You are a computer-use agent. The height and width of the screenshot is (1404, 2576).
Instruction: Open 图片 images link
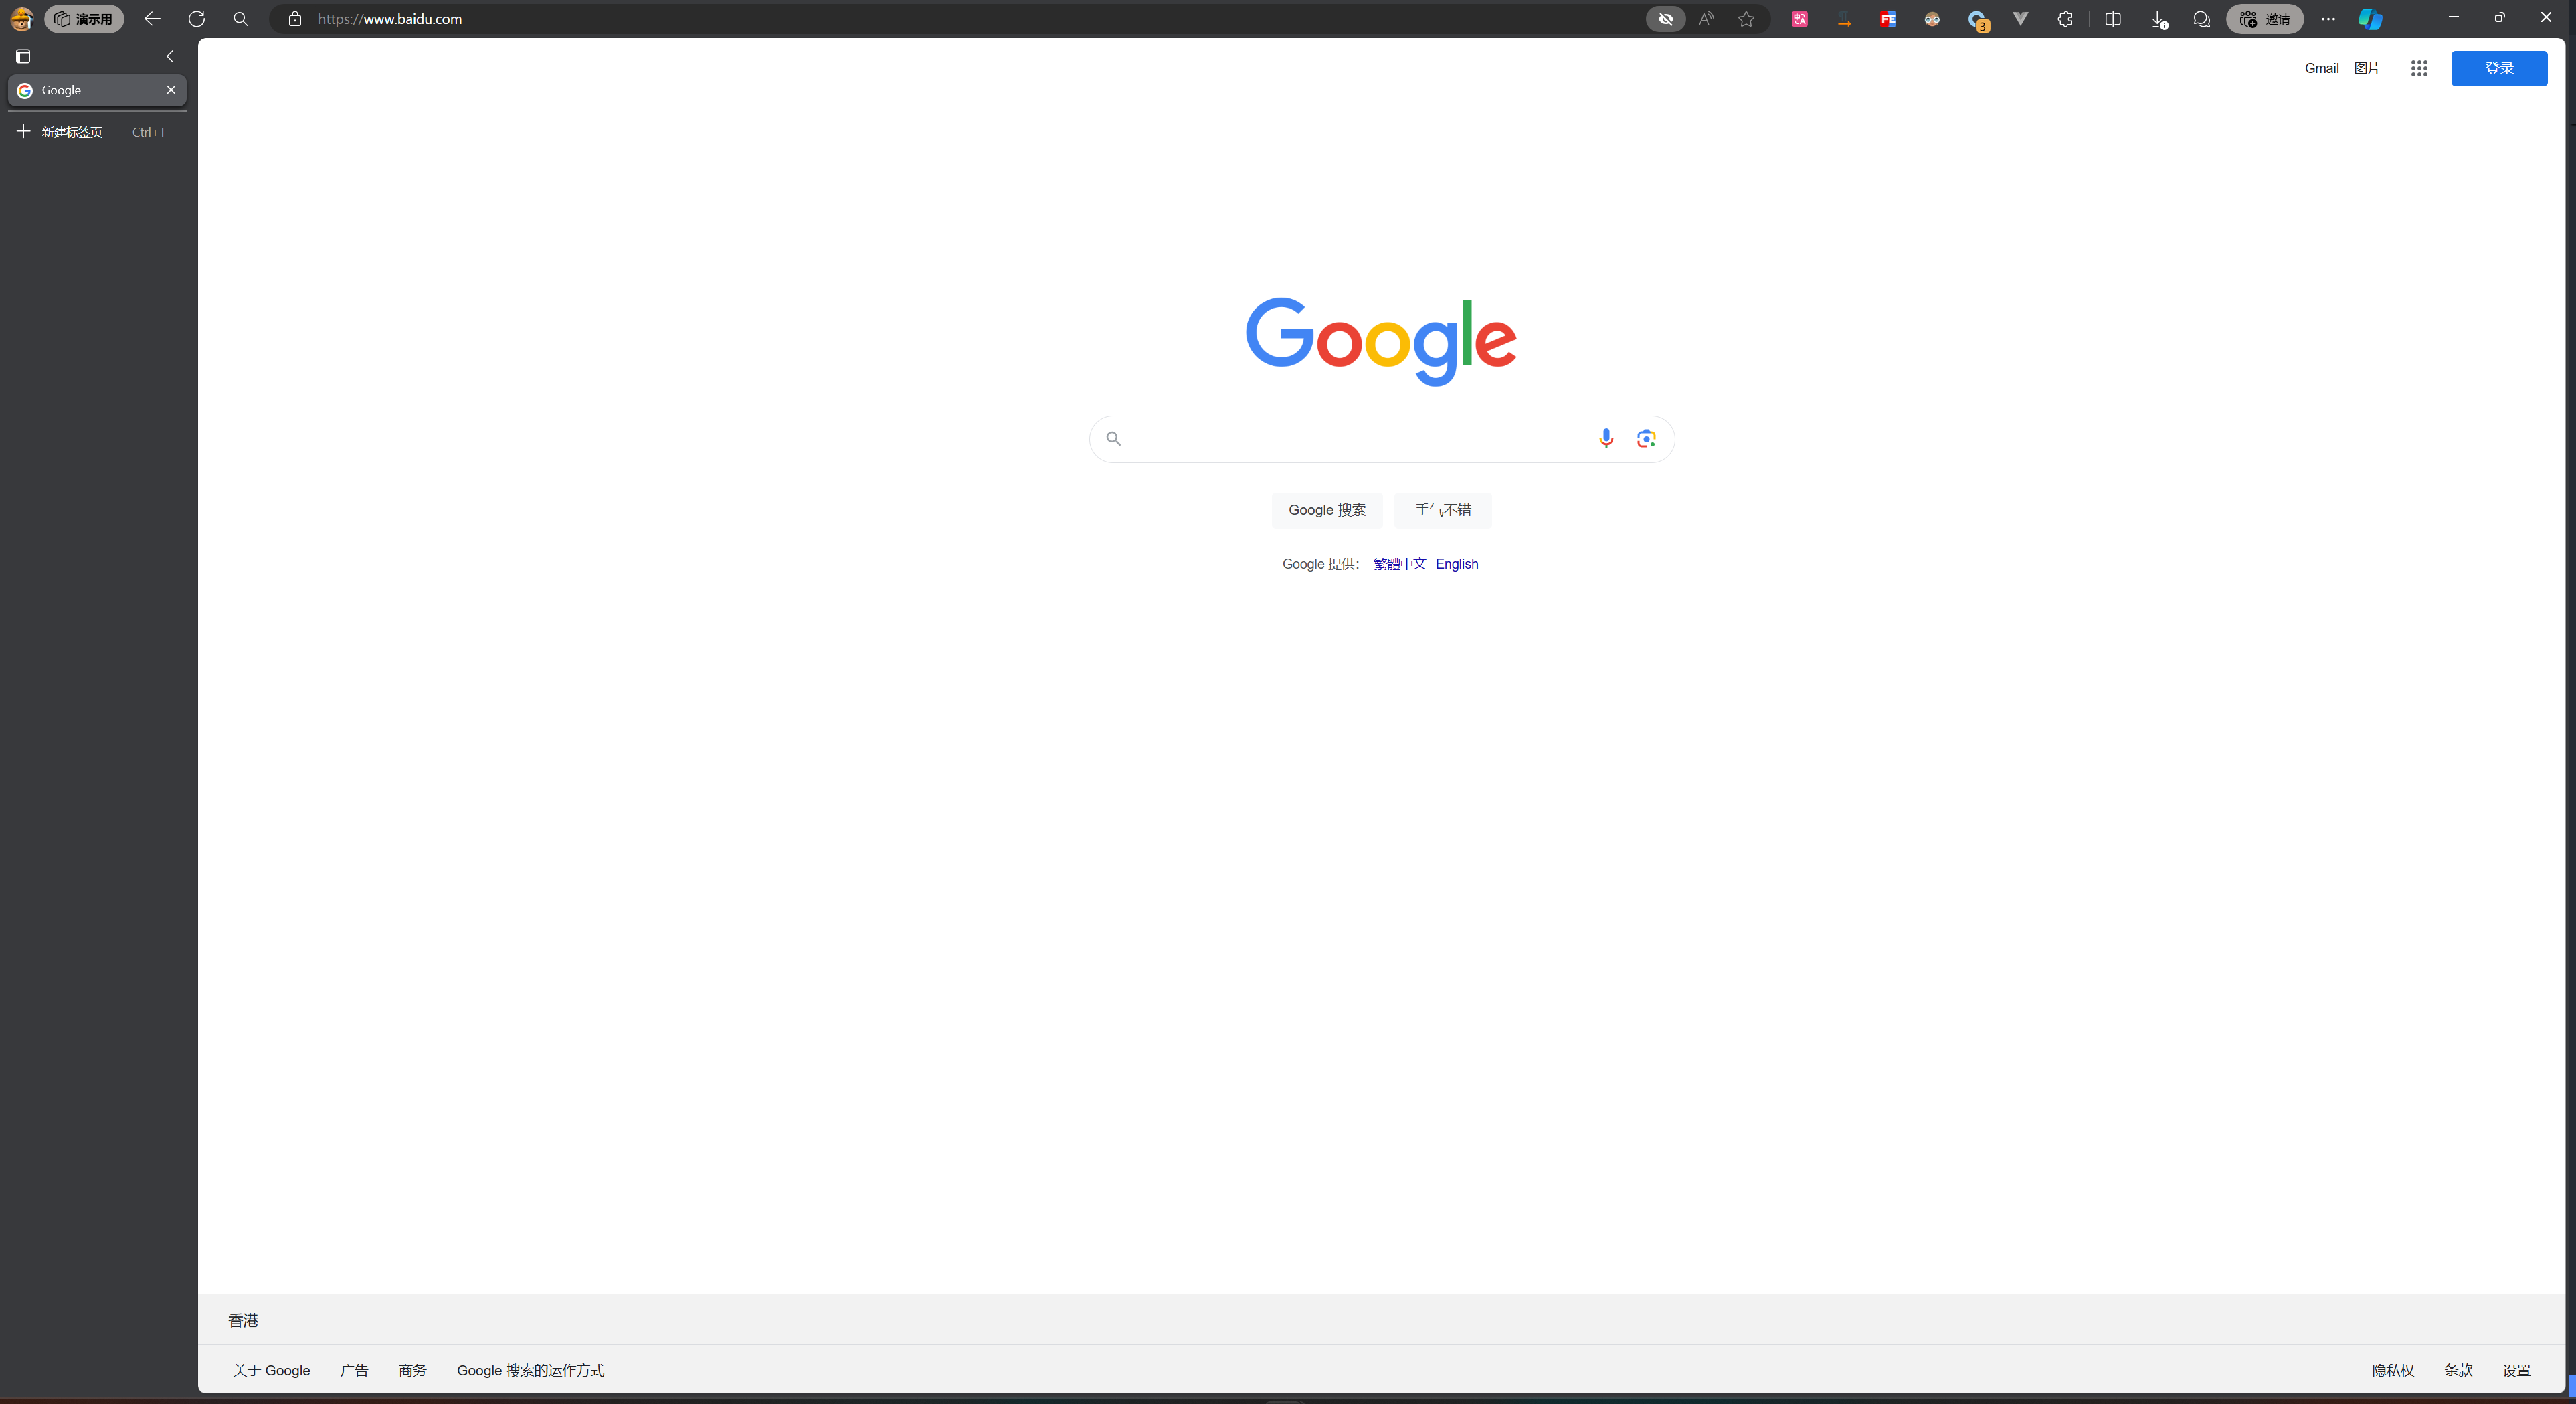[2367, 68]
